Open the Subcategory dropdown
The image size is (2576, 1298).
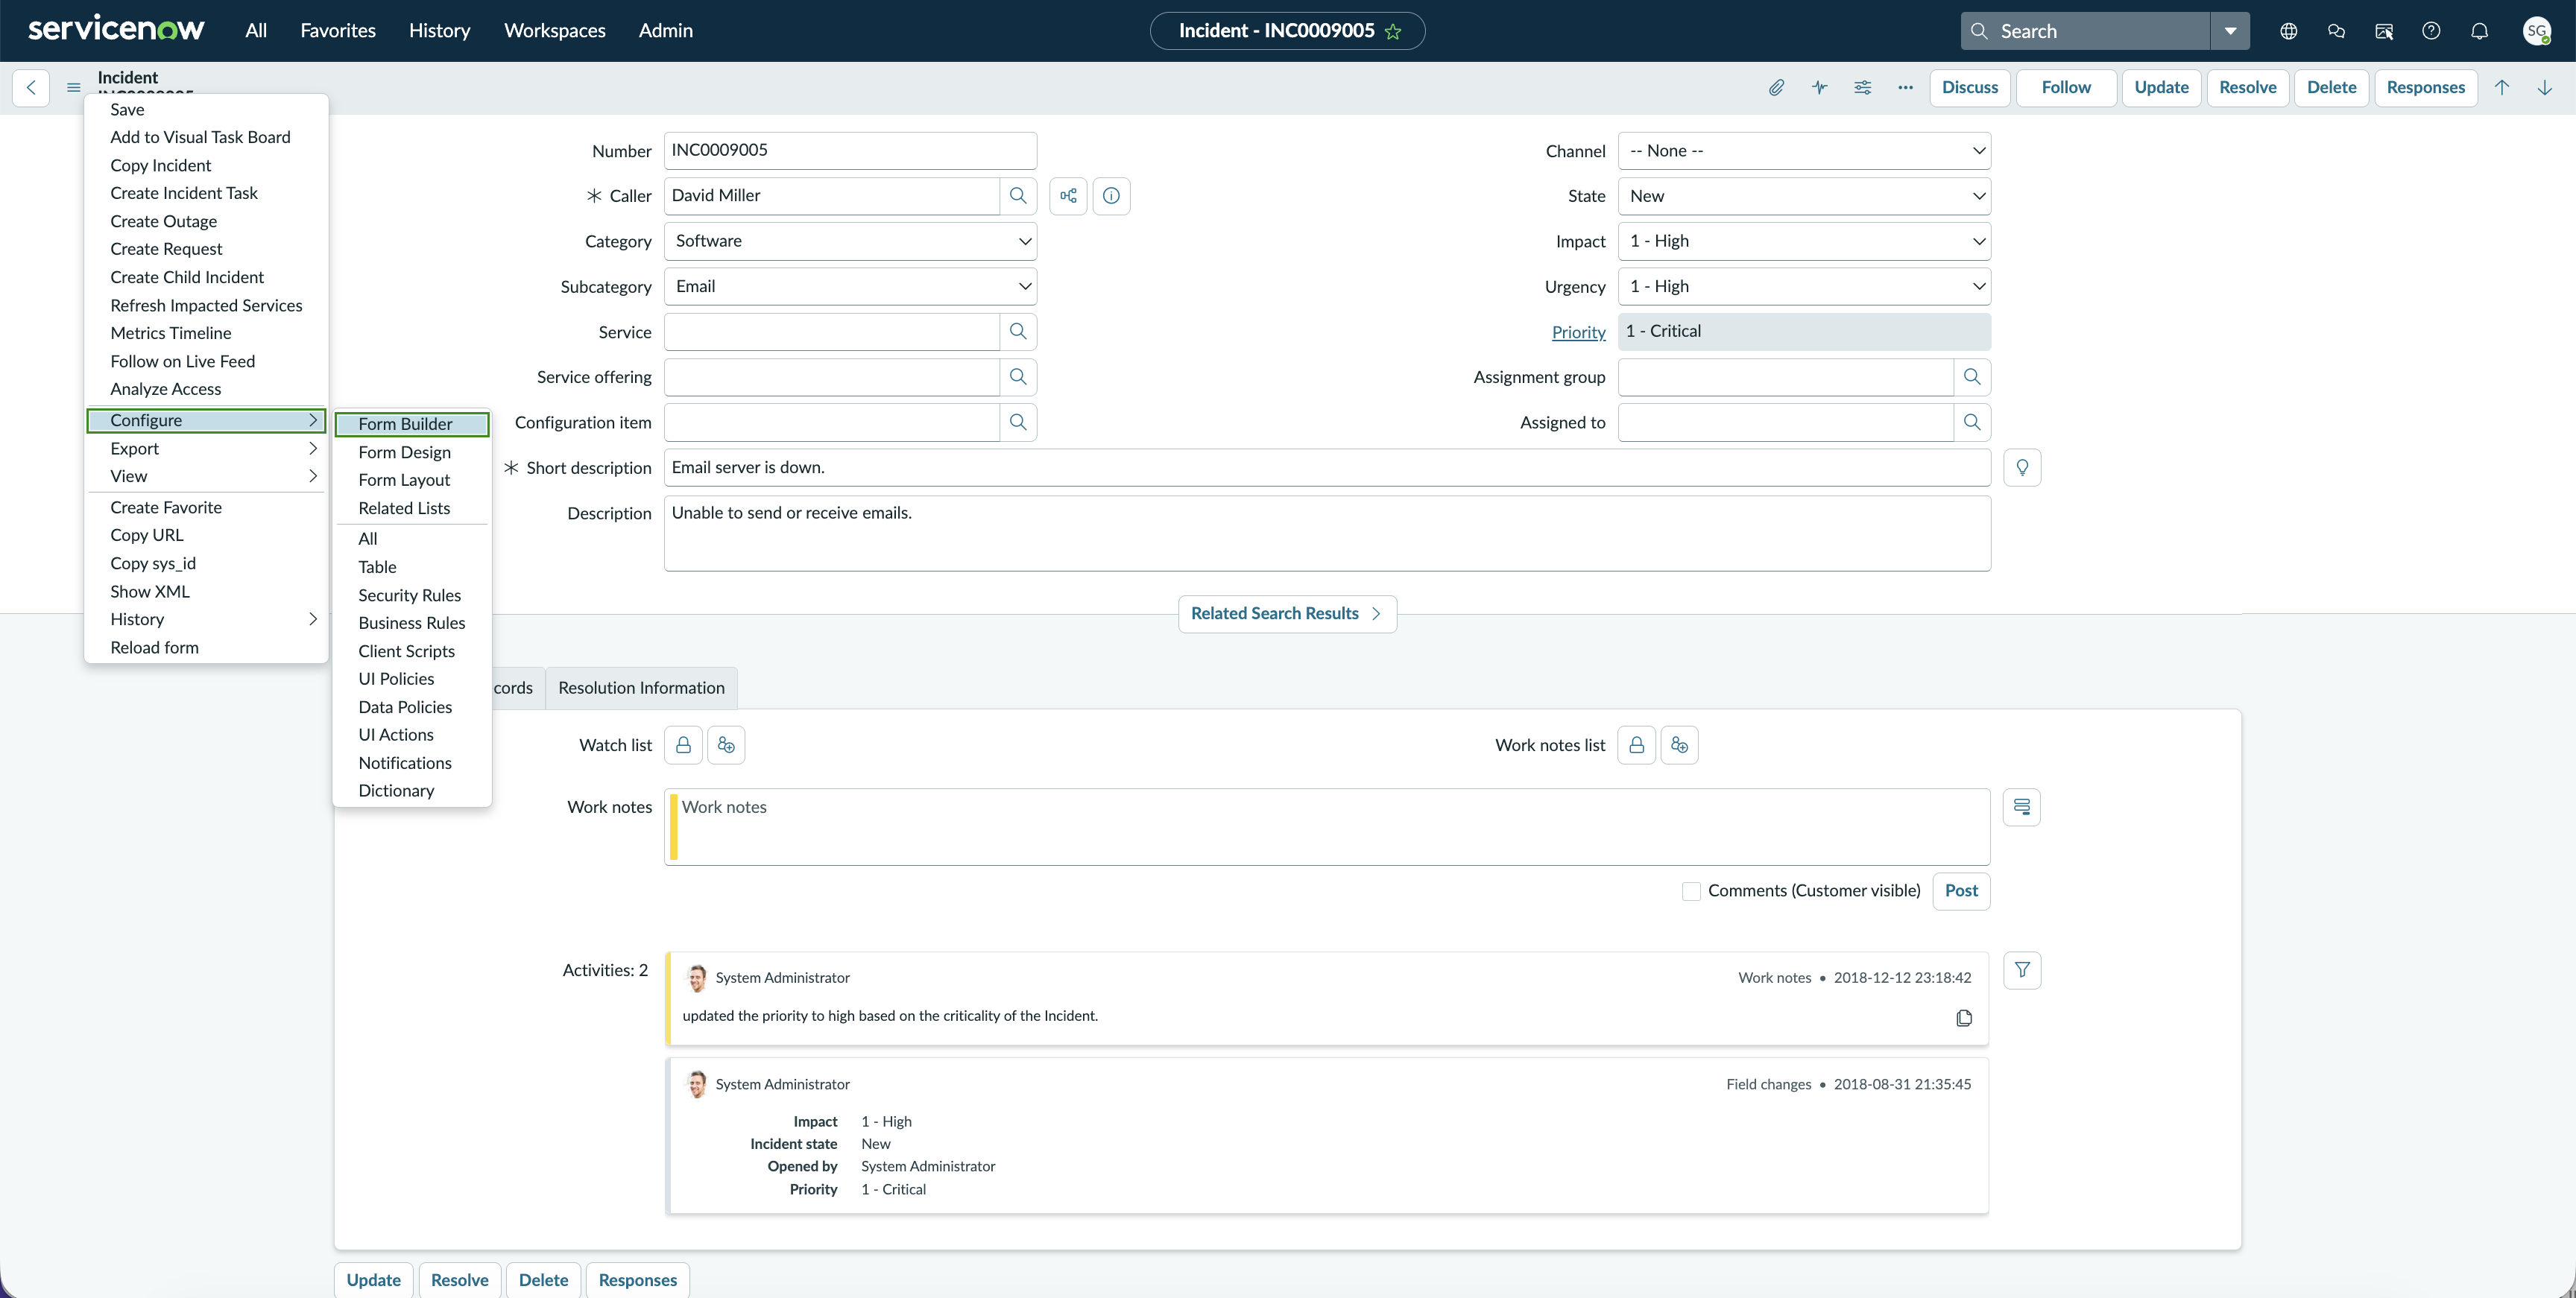tap(850, 287)
